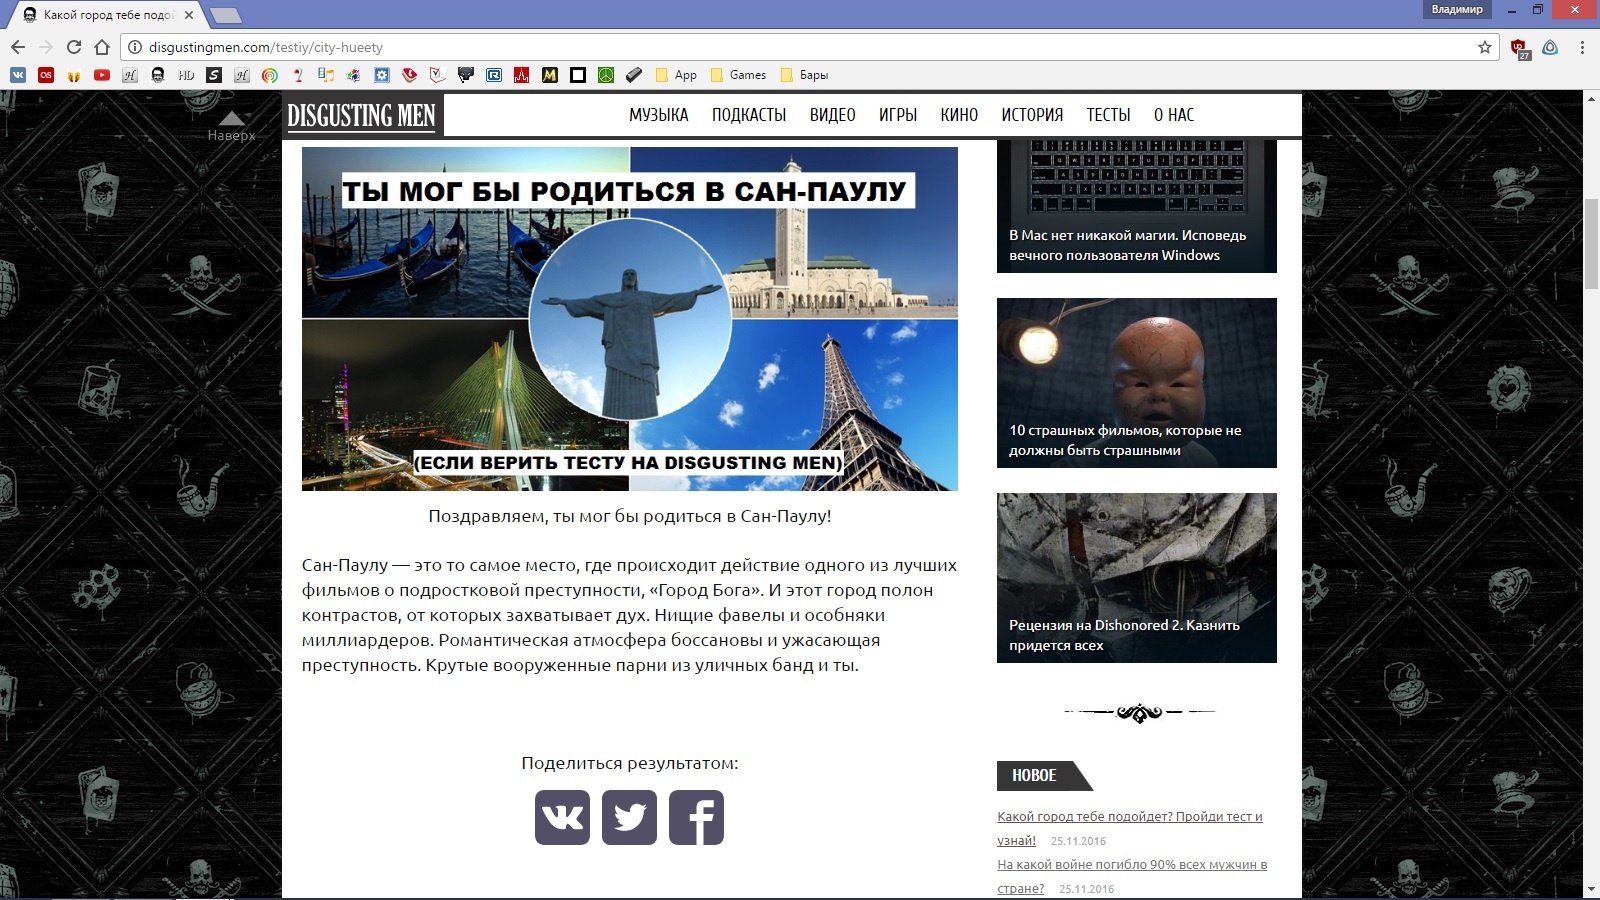The height and width of the screenshot is (900, 1600).
Task: Share result on Twitter
Action: 629,817
